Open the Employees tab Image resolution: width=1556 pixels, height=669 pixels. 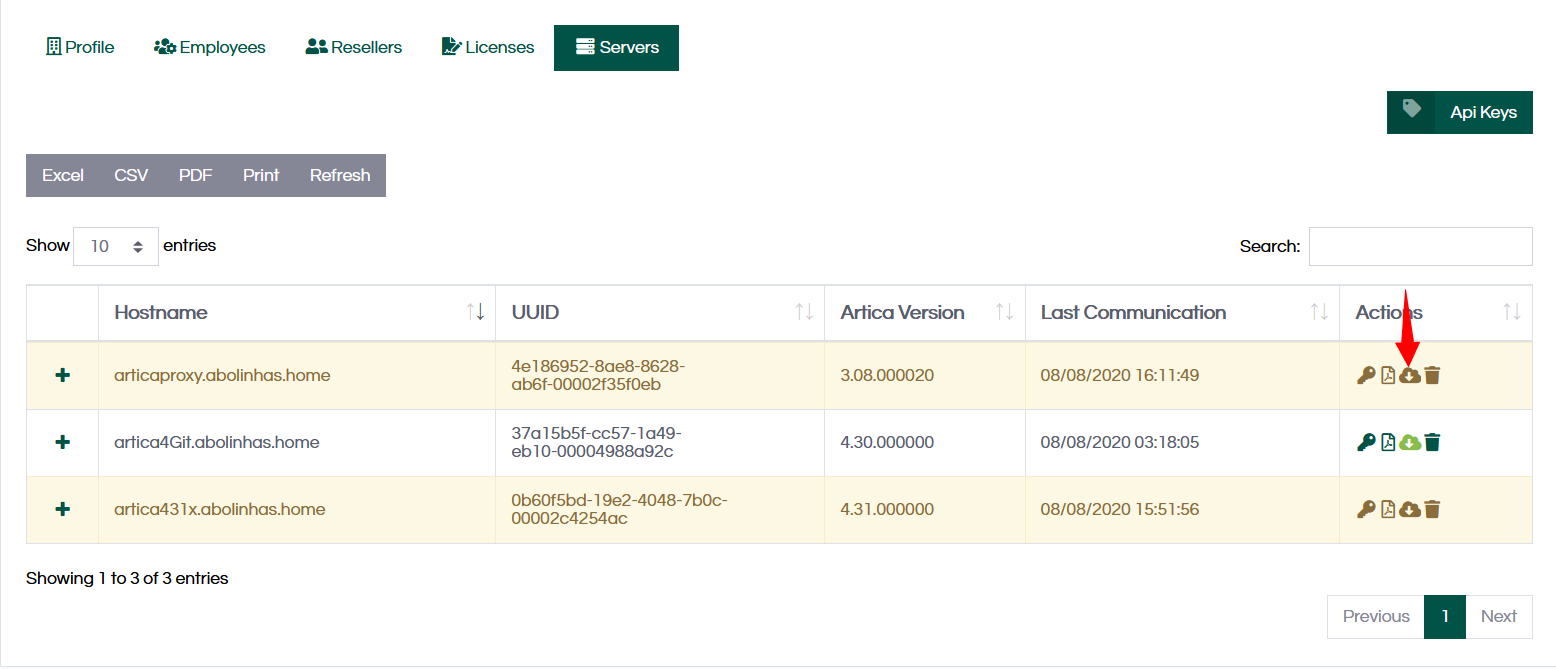pyautogui.click(x=210, y=48)
